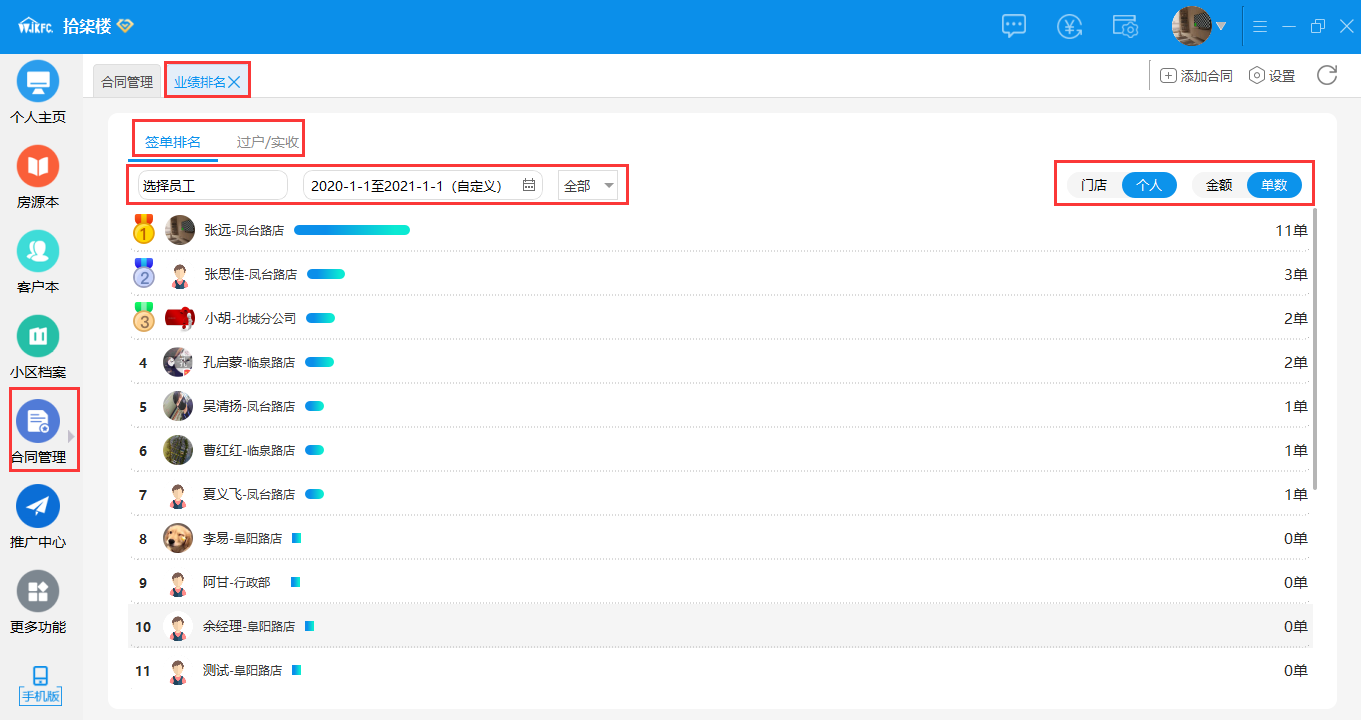This screenshot has height=720, width=1361.
Task: Expand the arrow beside 合同管理 sidebar item
Action: pos(71,437)
